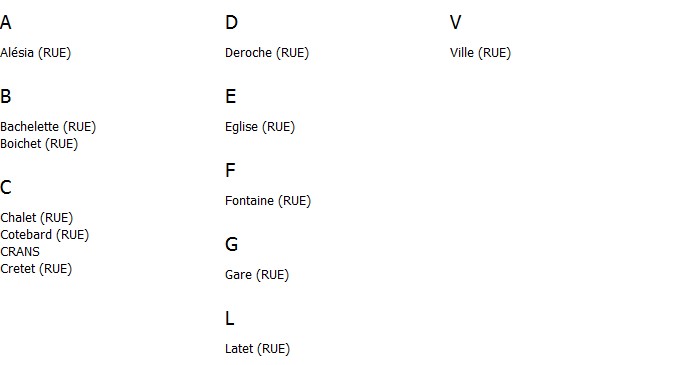The height and width of the screenshot is (365, 675).
Task: Open the Deroche (RUE) street link
Action: [267, 53]
